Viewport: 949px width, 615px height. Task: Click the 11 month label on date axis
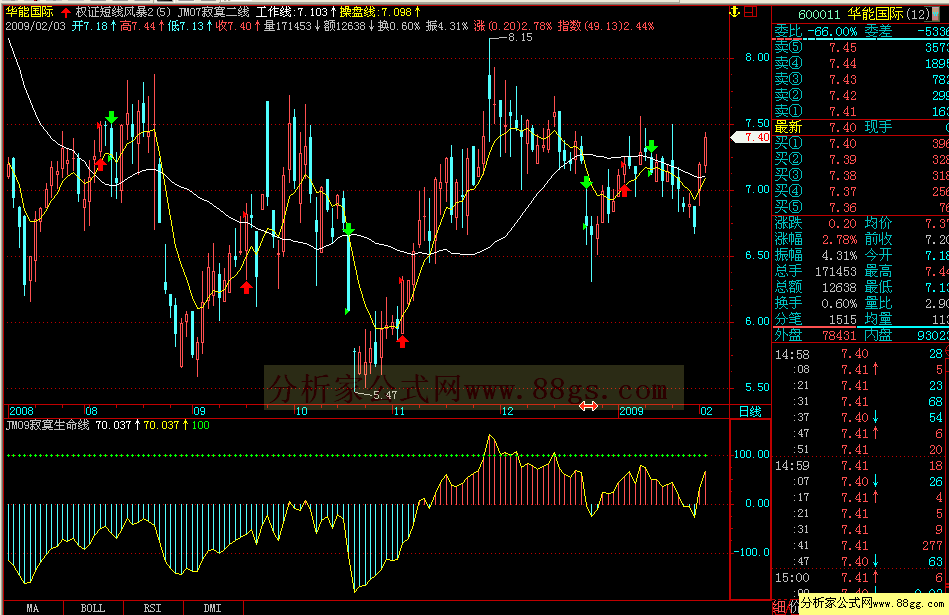(399, 411)
